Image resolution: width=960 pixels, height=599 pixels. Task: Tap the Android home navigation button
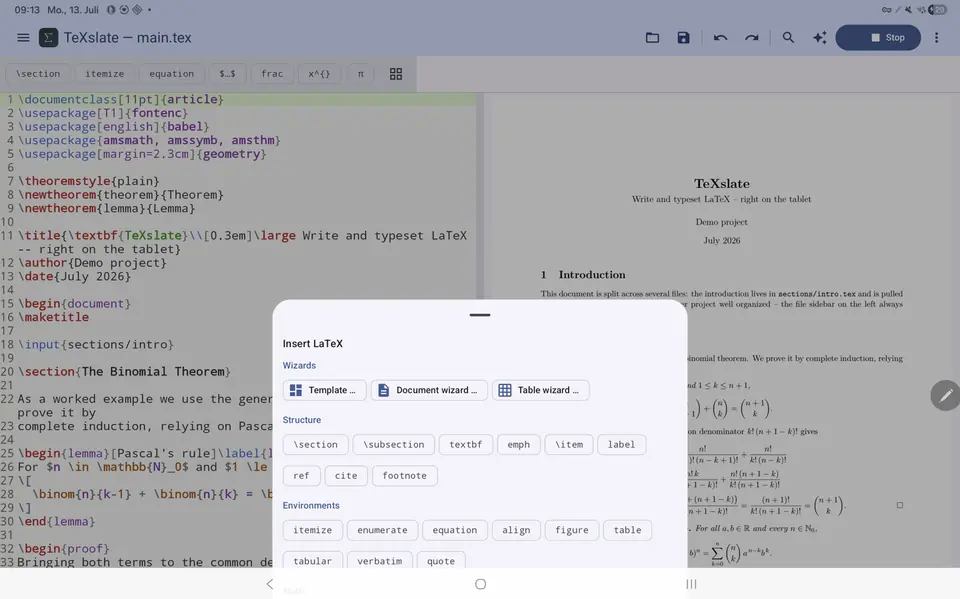(x=481, y=584)
